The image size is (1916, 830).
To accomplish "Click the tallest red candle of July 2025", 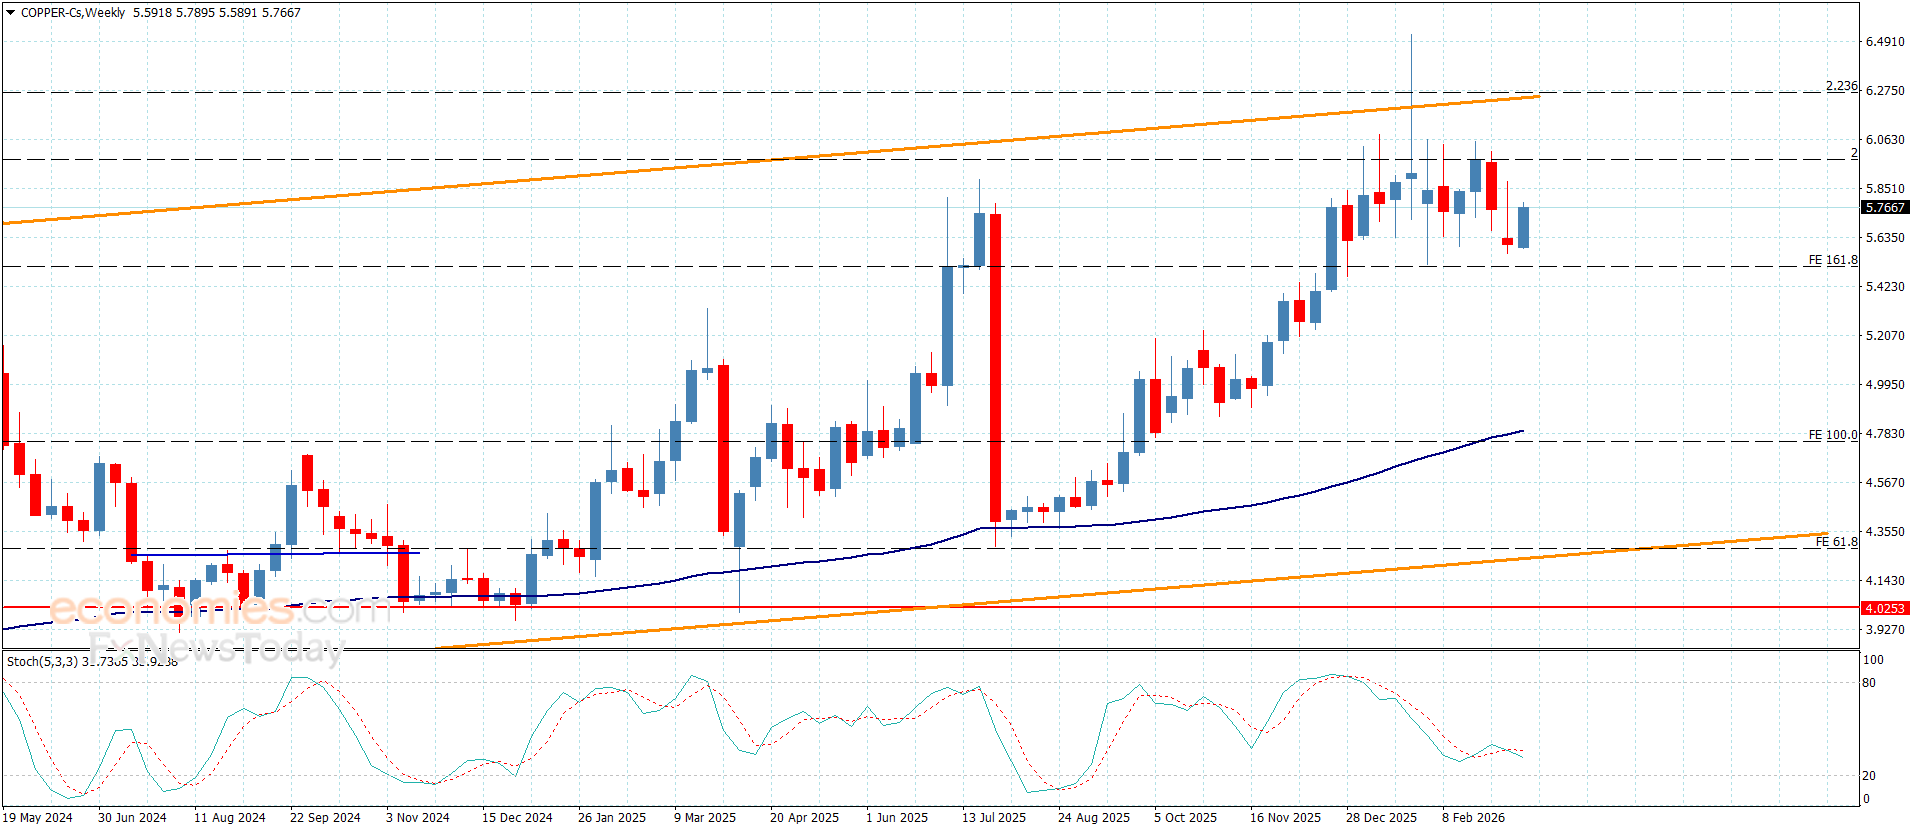I will point(995,368).
